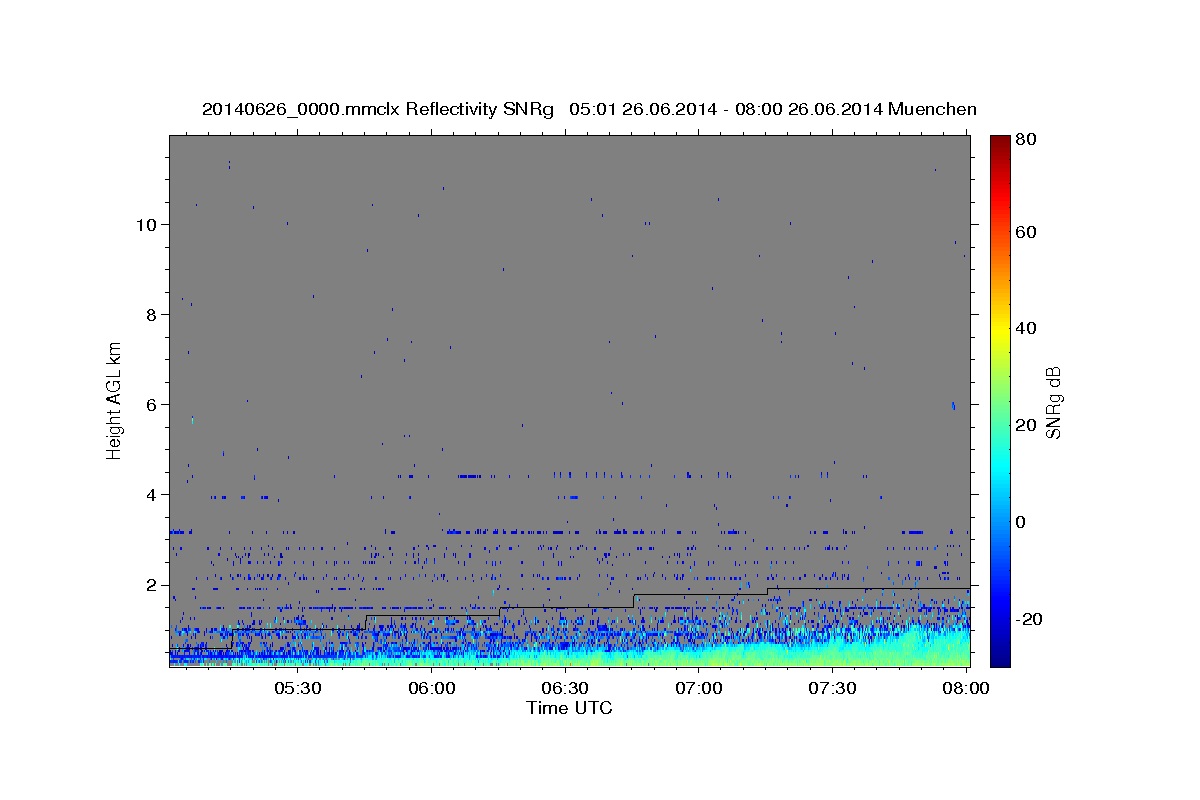Click the height axis value 2
The image size is (1200, 800).
[x=150, y=585]
